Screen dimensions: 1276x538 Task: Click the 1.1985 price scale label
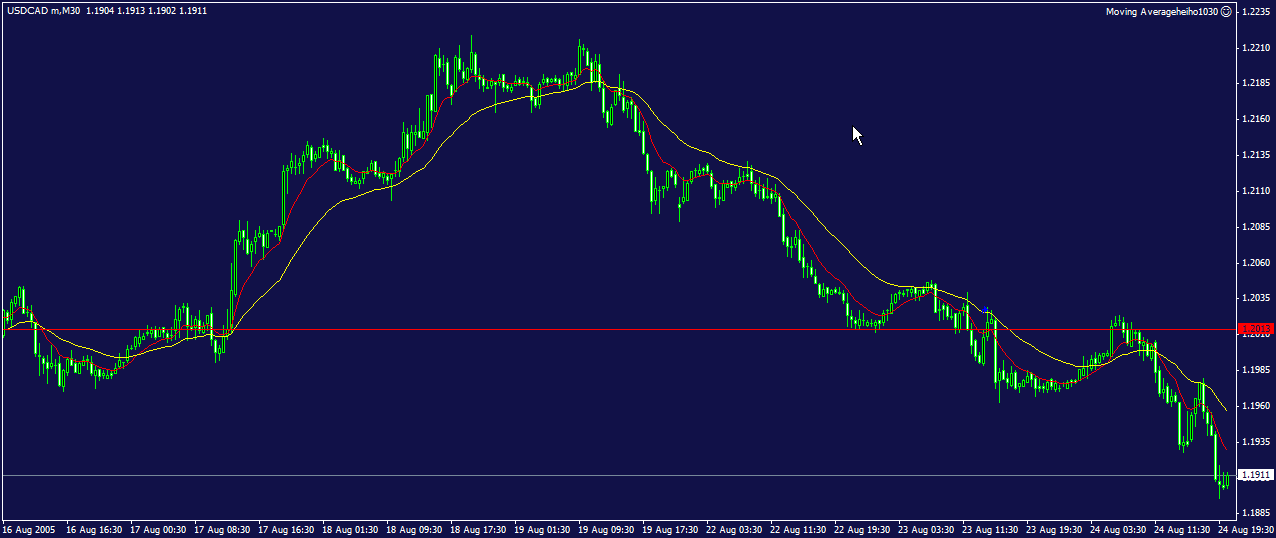pyautogui.click(x=1255, y=370)
